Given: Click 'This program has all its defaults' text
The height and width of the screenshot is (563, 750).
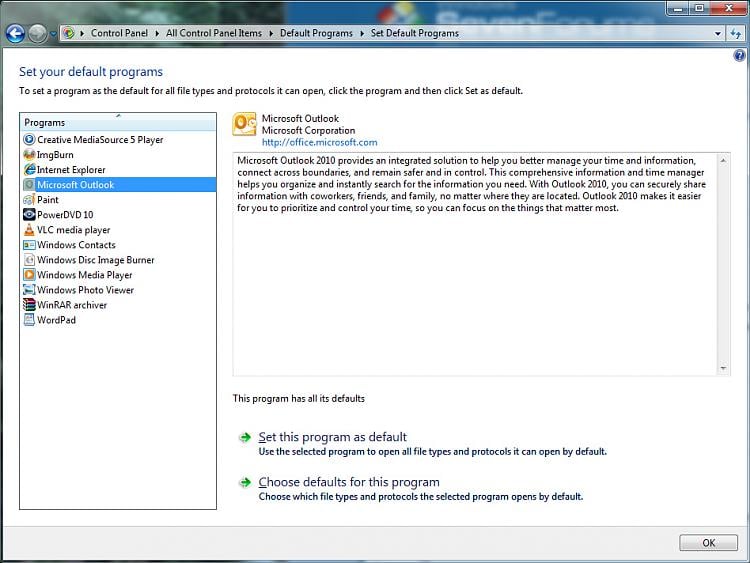Looking at the screenshot, I should 299,398.
